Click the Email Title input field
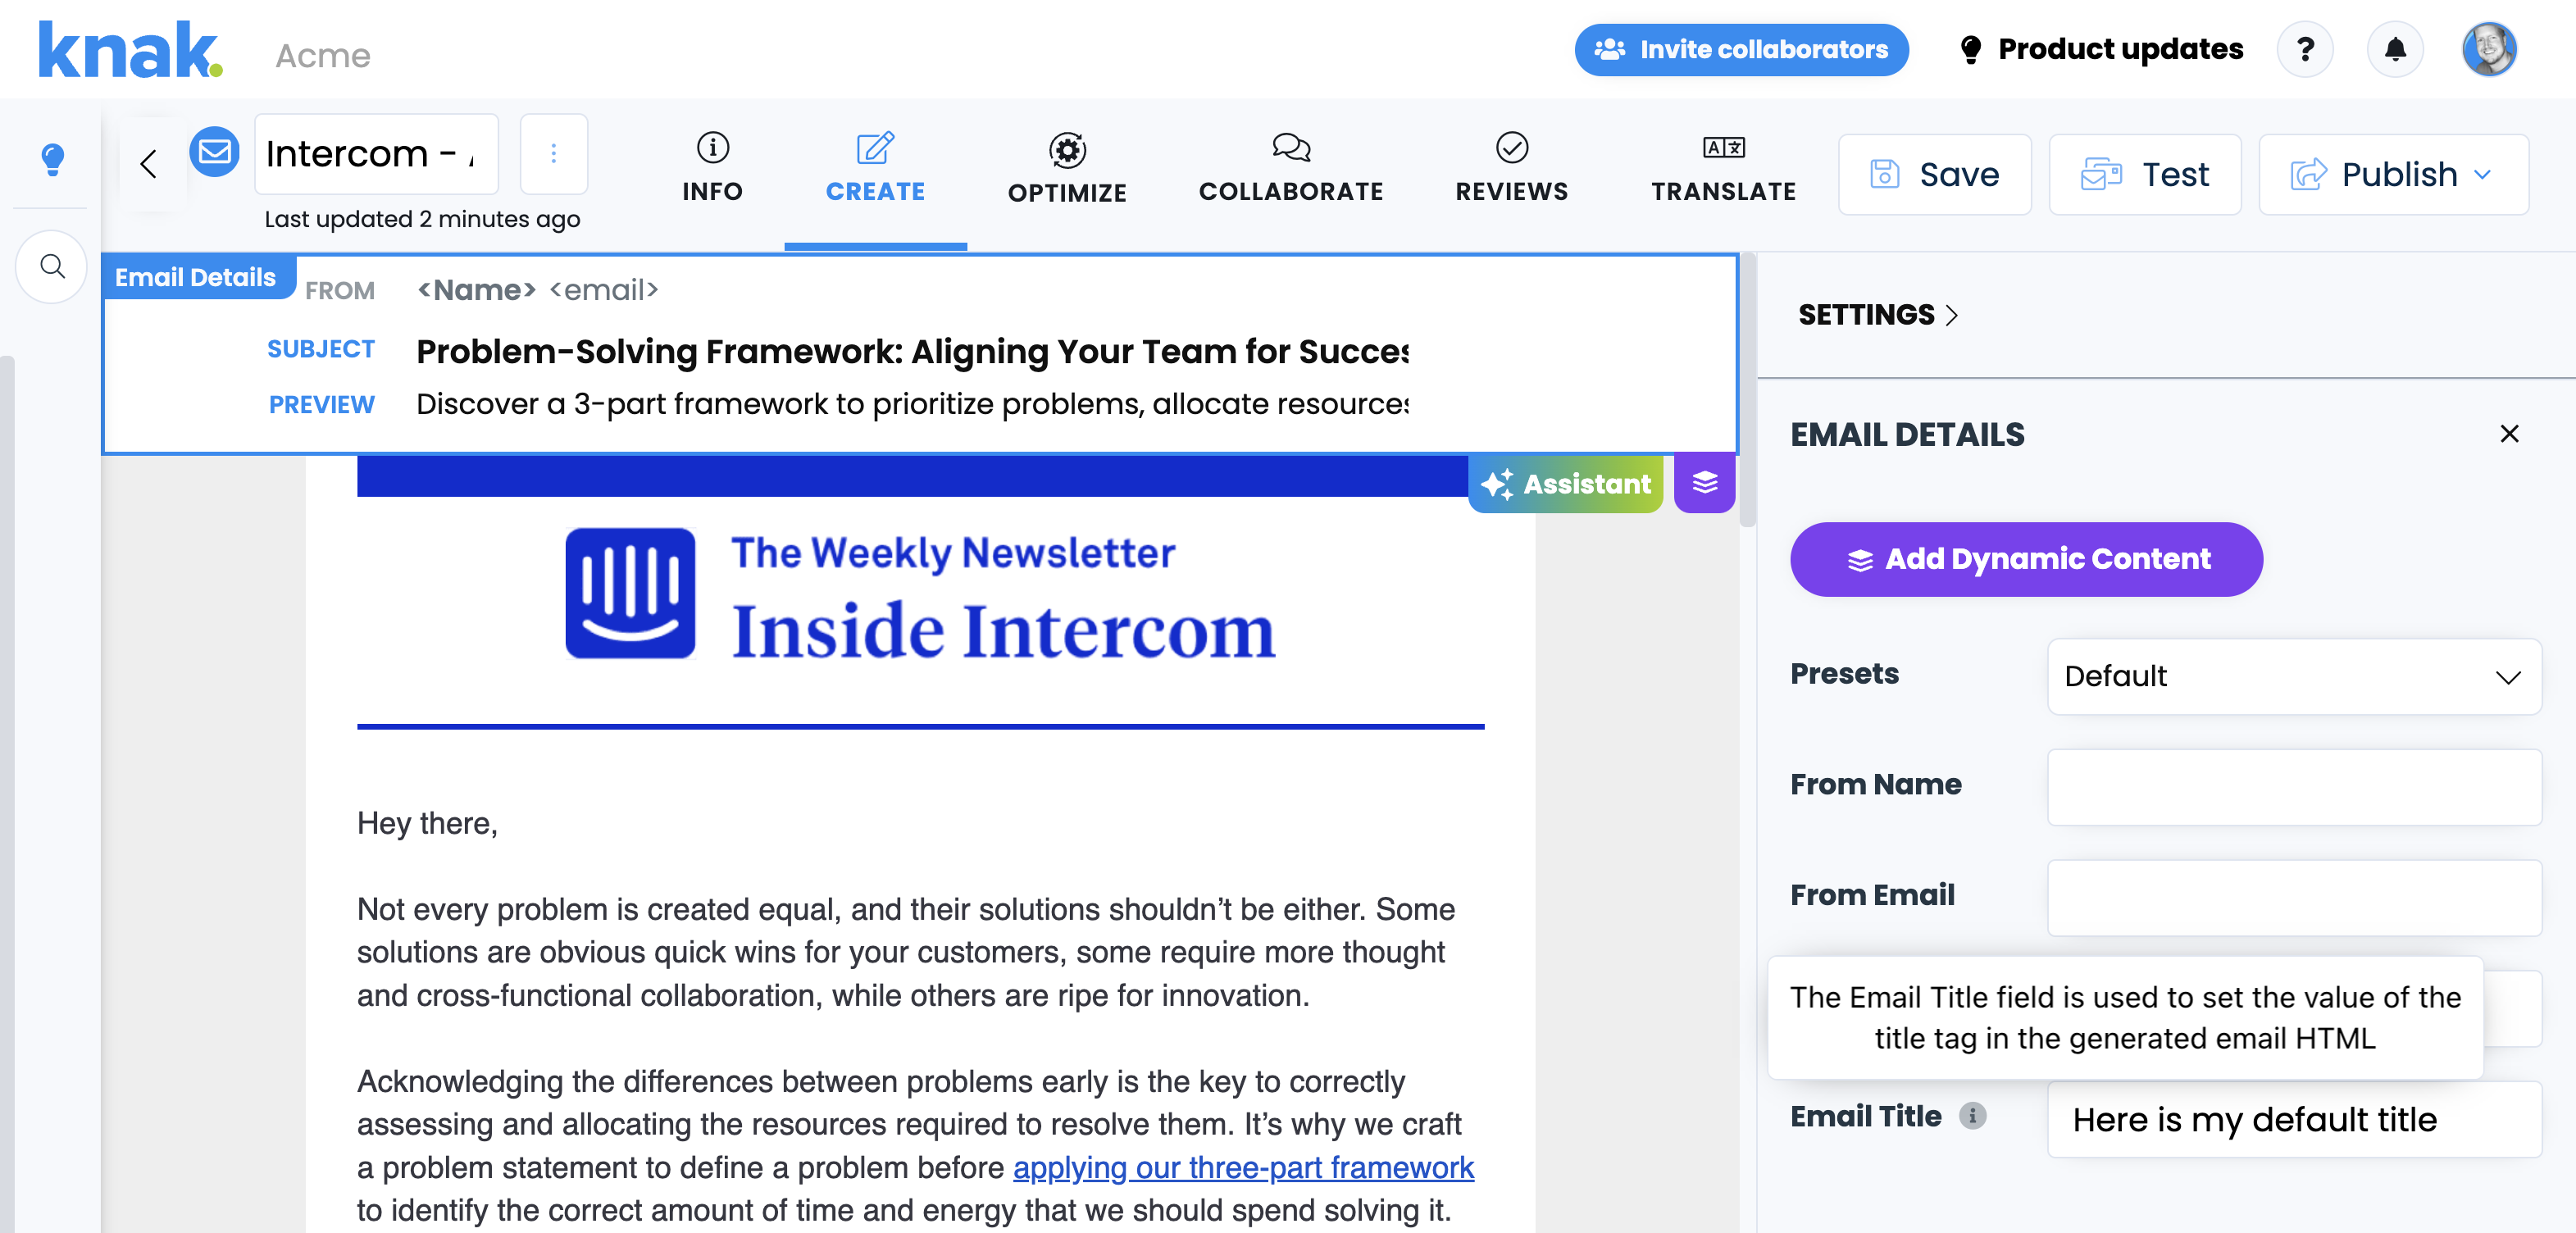Screen dimensions: 2576x1233 click(x=2294, y=1119)
